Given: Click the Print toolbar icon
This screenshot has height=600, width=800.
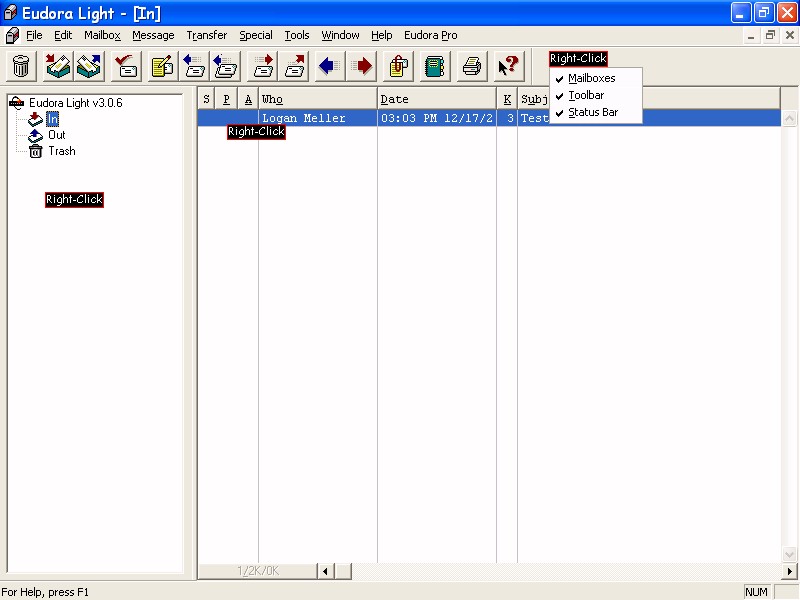Looking at the screenshot, I should tap(471, 66).
